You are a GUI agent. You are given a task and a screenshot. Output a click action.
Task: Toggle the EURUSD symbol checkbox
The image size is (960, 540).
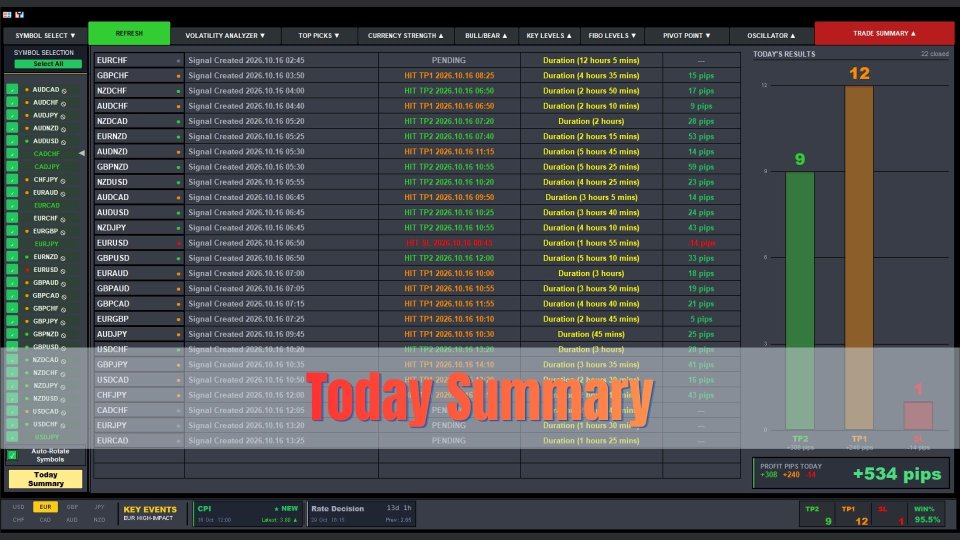coord(12,269)
